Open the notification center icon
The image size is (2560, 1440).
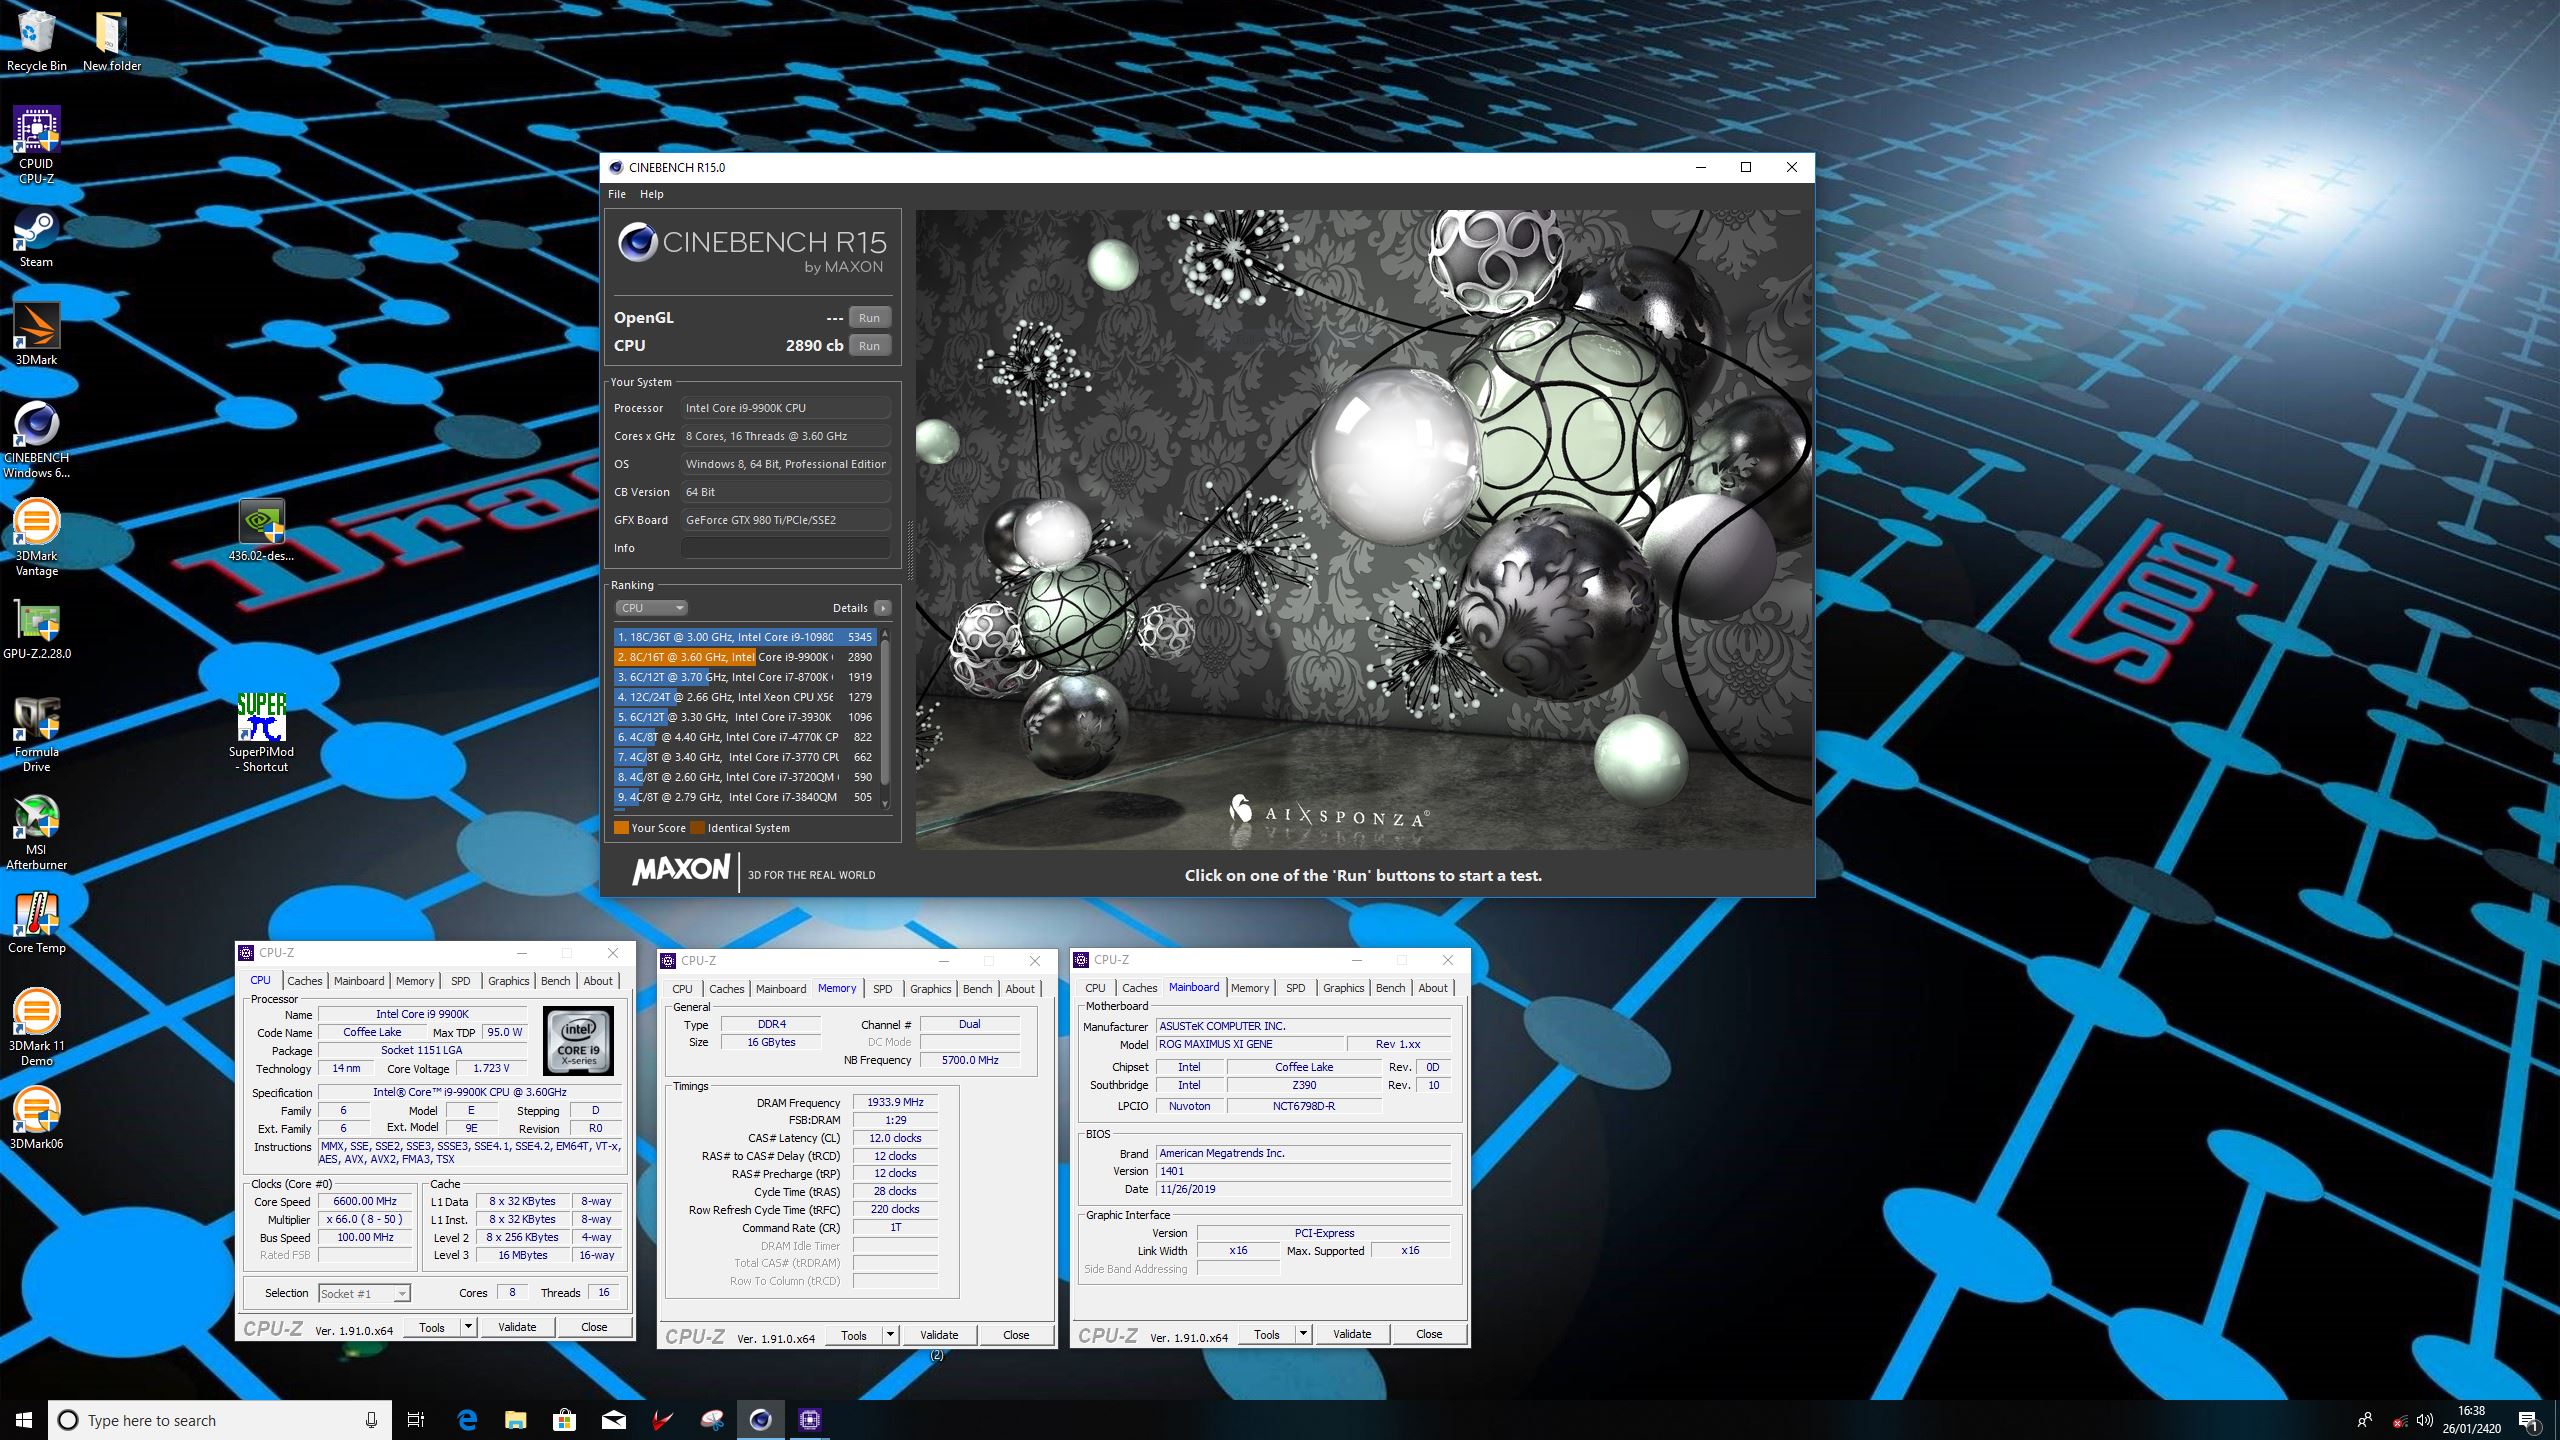2528,1420
